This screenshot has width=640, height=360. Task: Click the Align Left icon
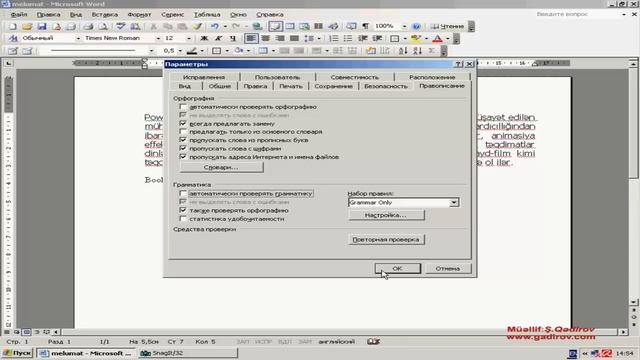[x=251, y=38]
